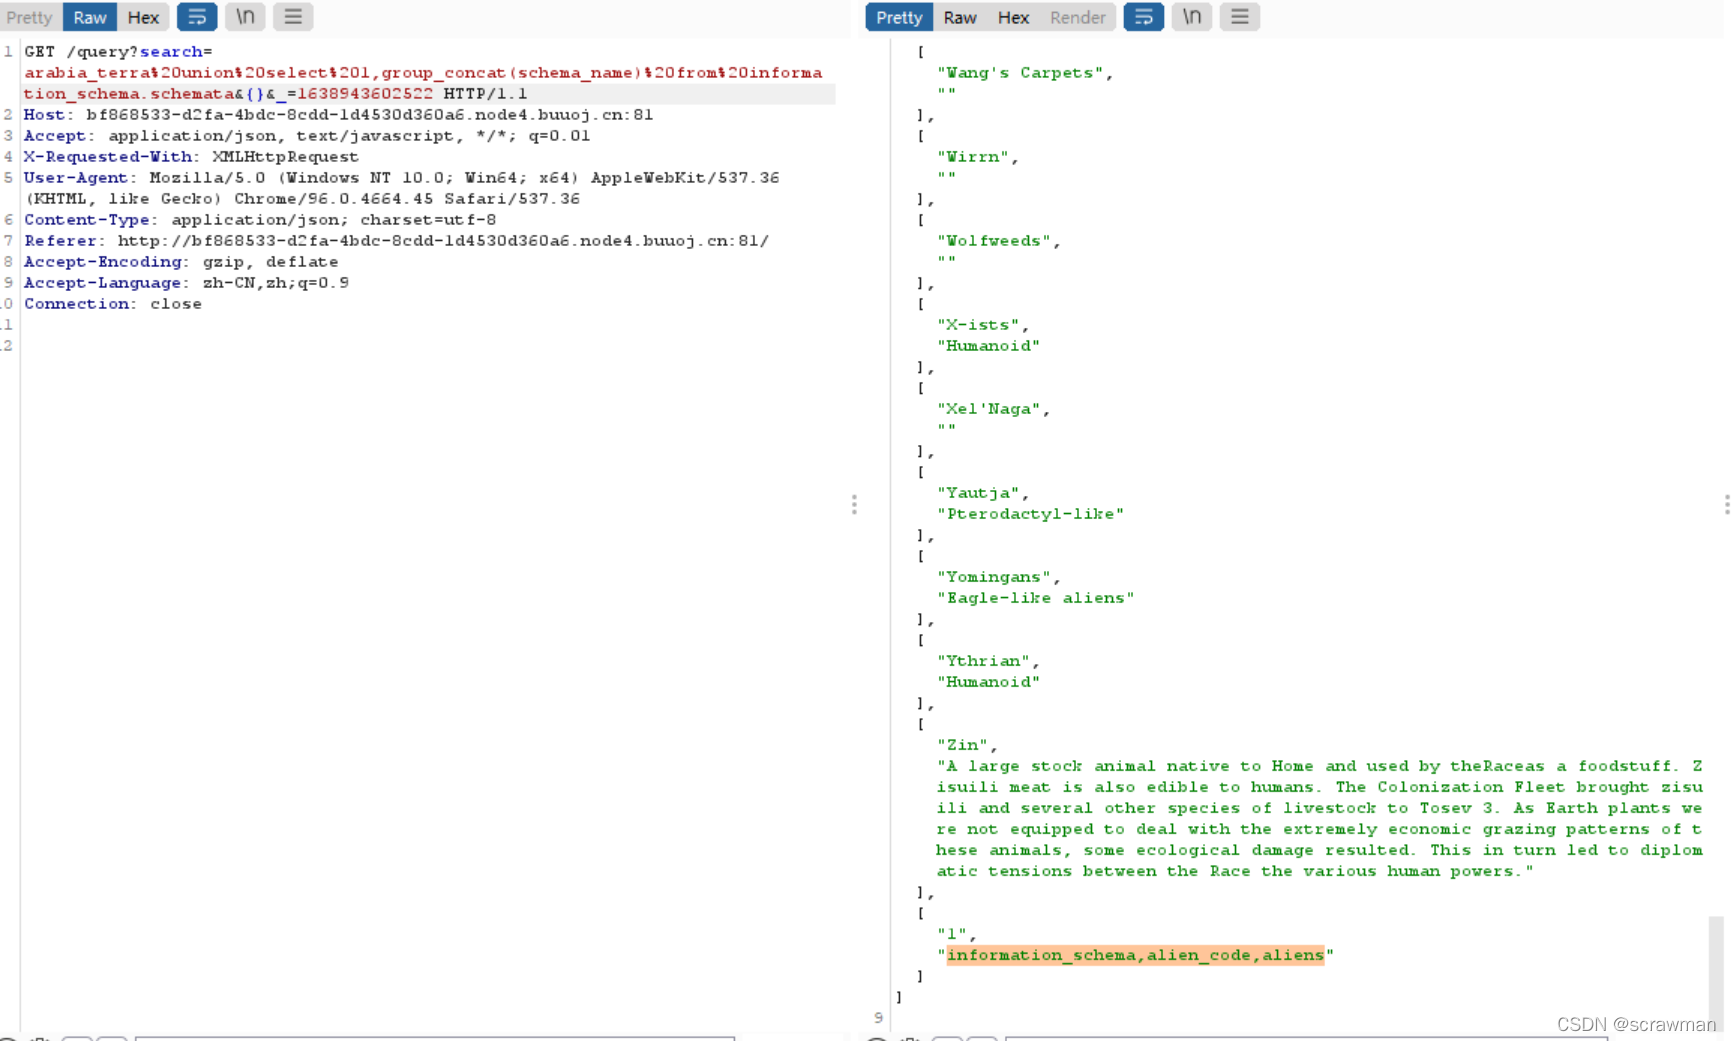Screen dimensions: 1731x1041
Task: Switch request view to Pretty tab
Action: [x=30, y=17]
